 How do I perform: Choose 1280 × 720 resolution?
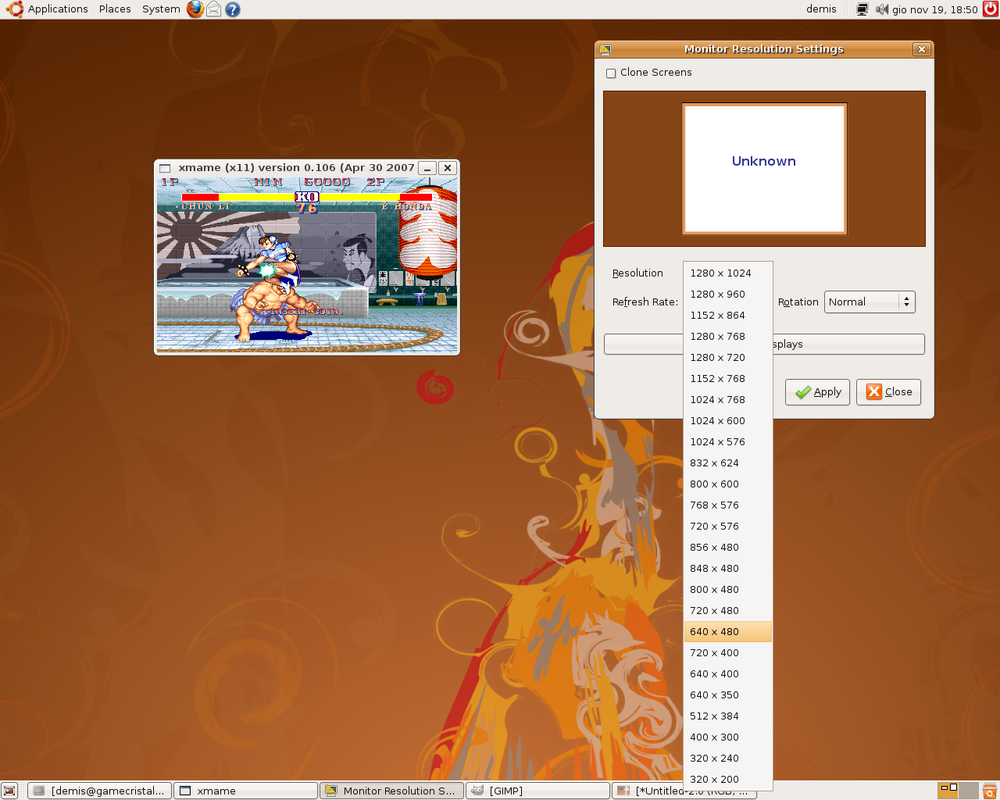point(728,357)
